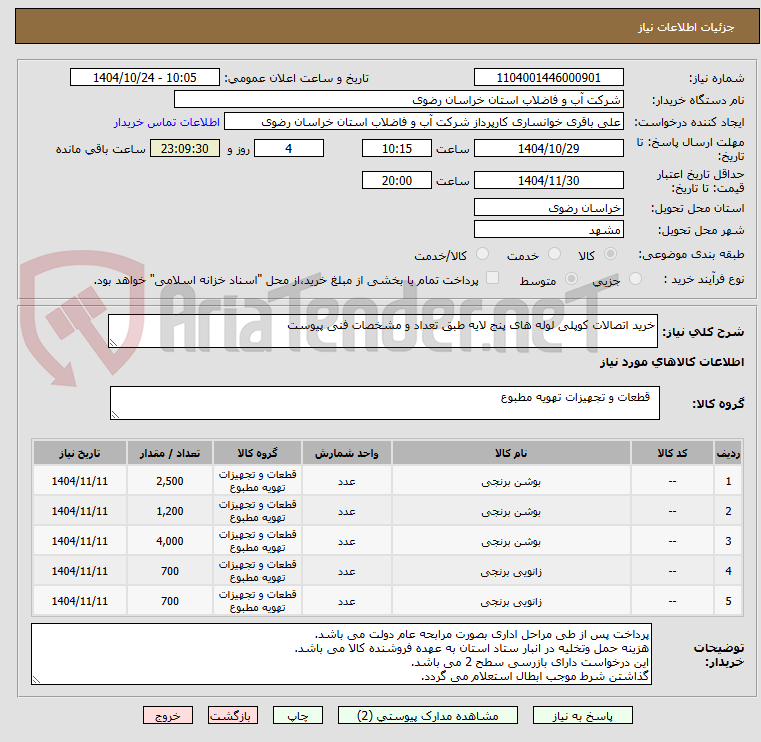Select the متوسط purchase type radio
The image size is (761, 742).
(572, 279)
